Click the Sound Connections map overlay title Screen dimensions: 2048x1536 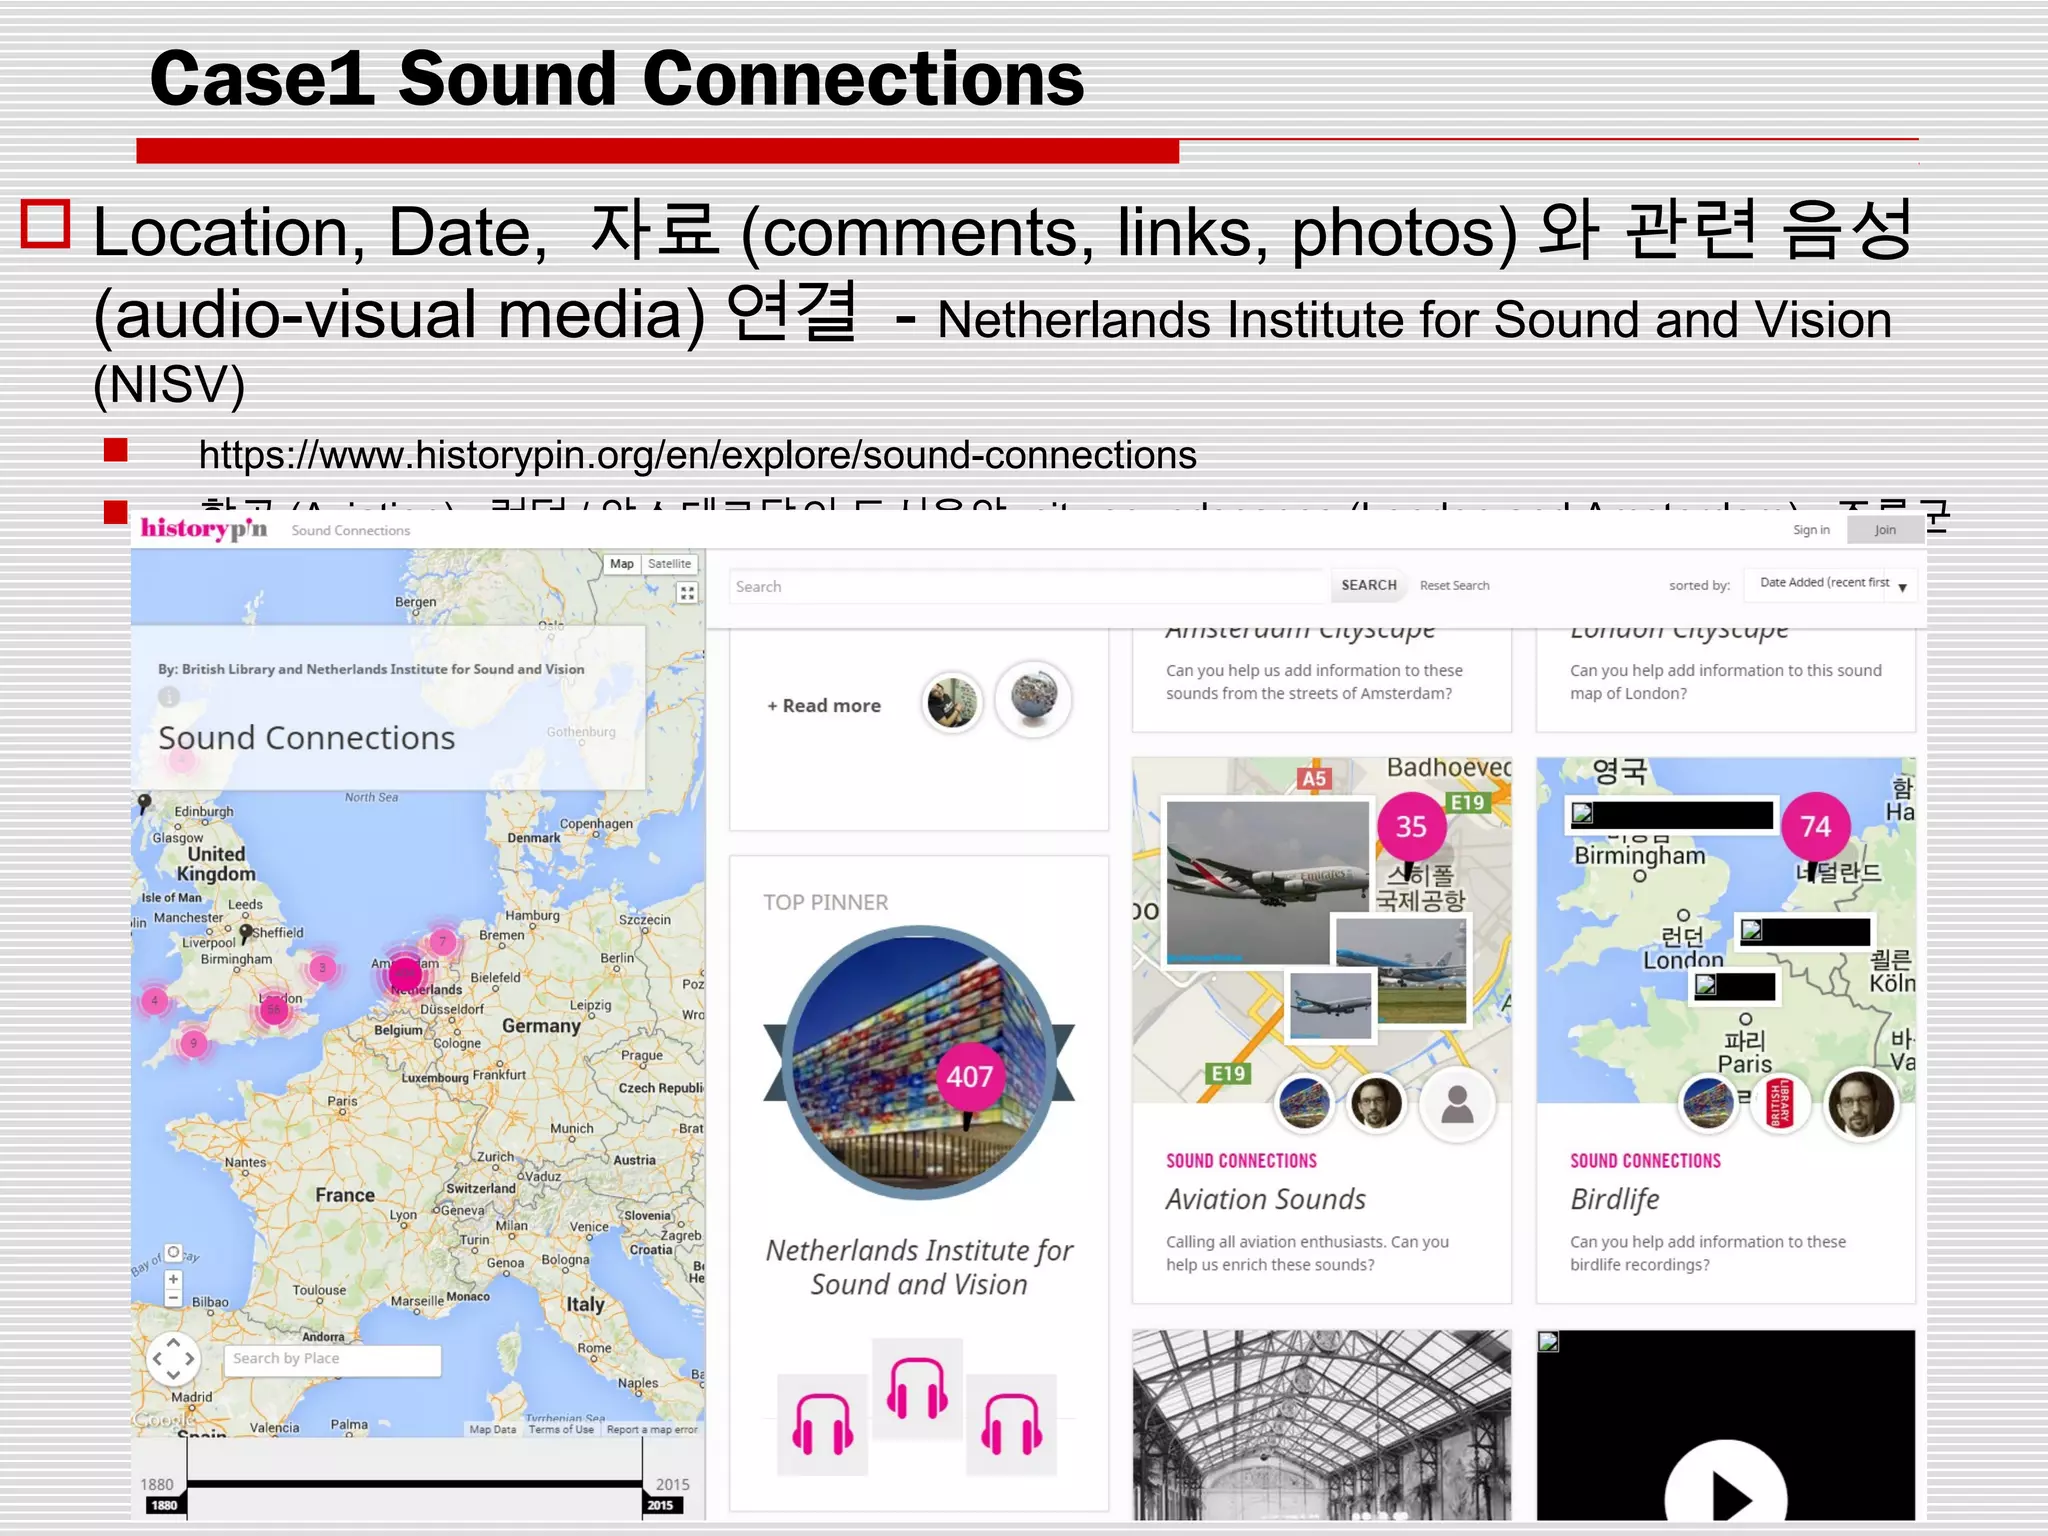tap(306, 738)
